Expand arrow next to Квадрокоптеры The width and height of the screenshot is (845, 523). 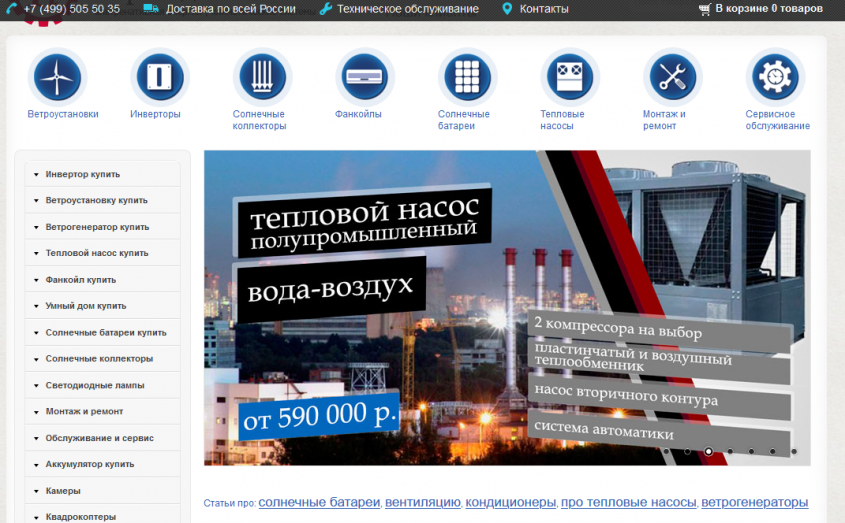point(36,518)
